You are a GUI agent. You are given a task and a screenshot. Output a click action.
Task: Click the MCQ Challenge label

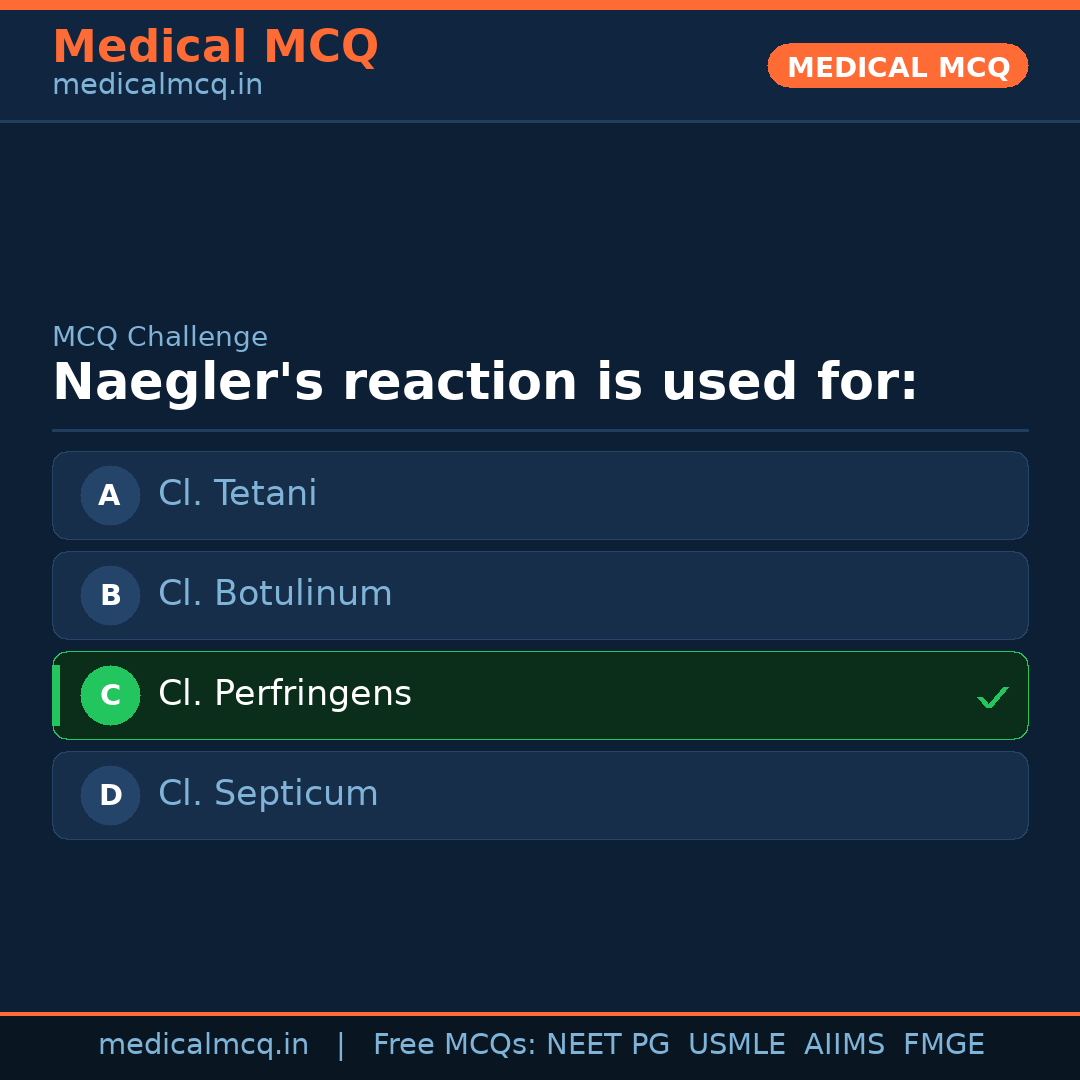pos(160,338)
